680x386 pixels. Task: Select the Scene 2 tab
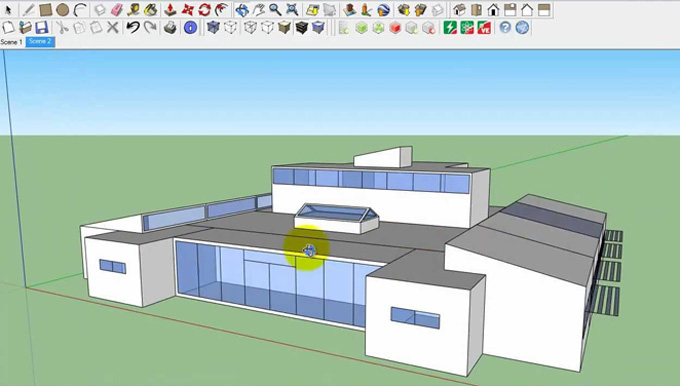[x=40, y=42]
